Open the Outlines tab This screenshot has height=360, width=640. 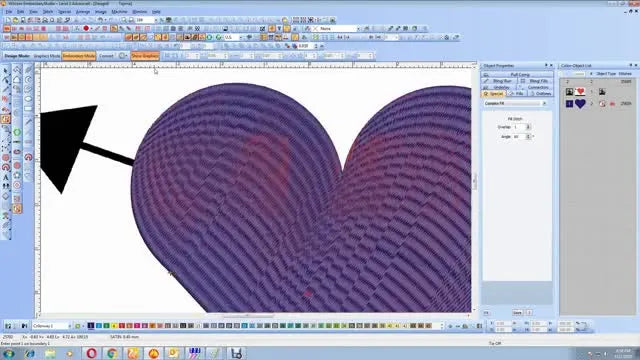click(541, 93)
